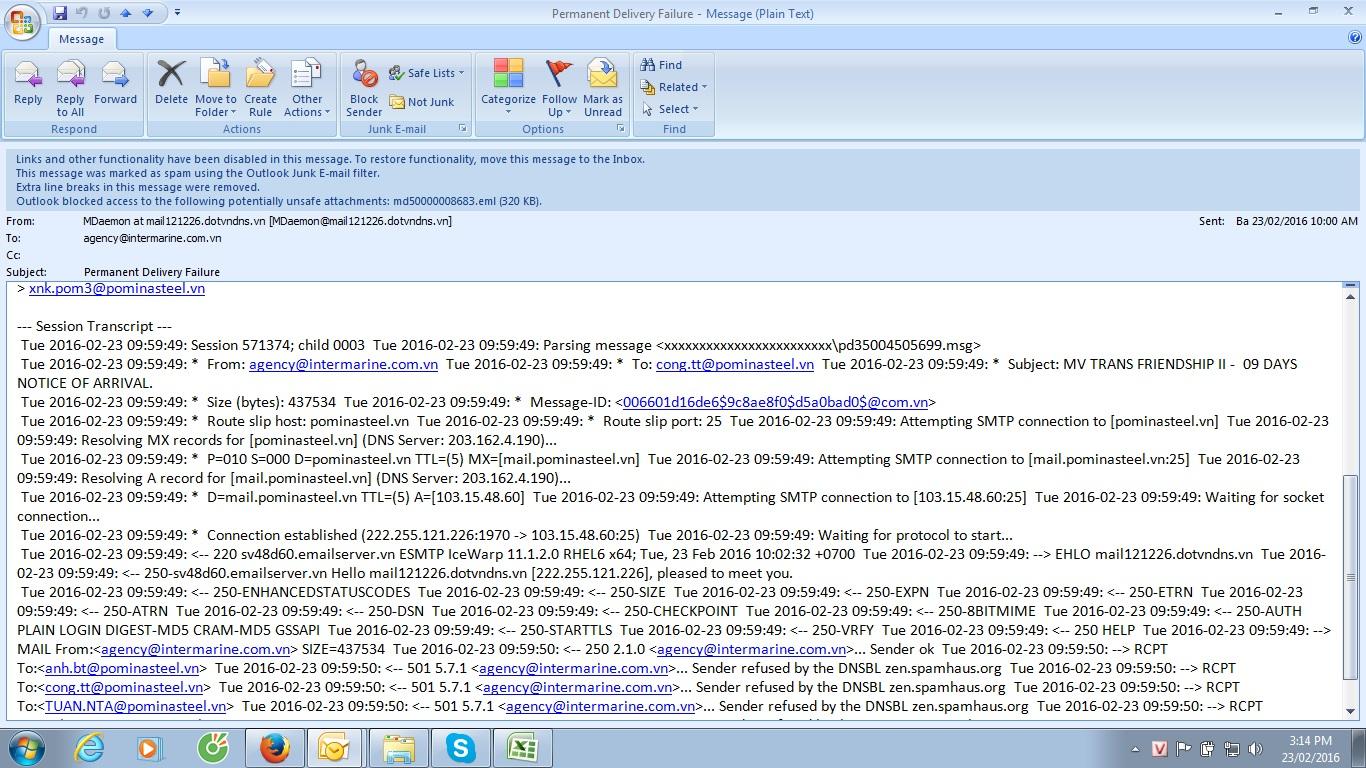This screenshot has height=768, width=1366.
Task: Open the Action Center flag tray icon
Action: coord(1183,749)
